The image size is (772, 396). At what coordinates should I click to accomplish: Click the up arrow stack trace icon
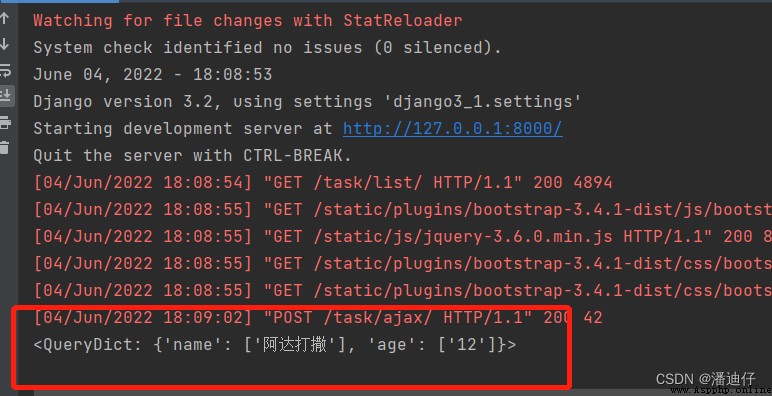tap(5, 19)
